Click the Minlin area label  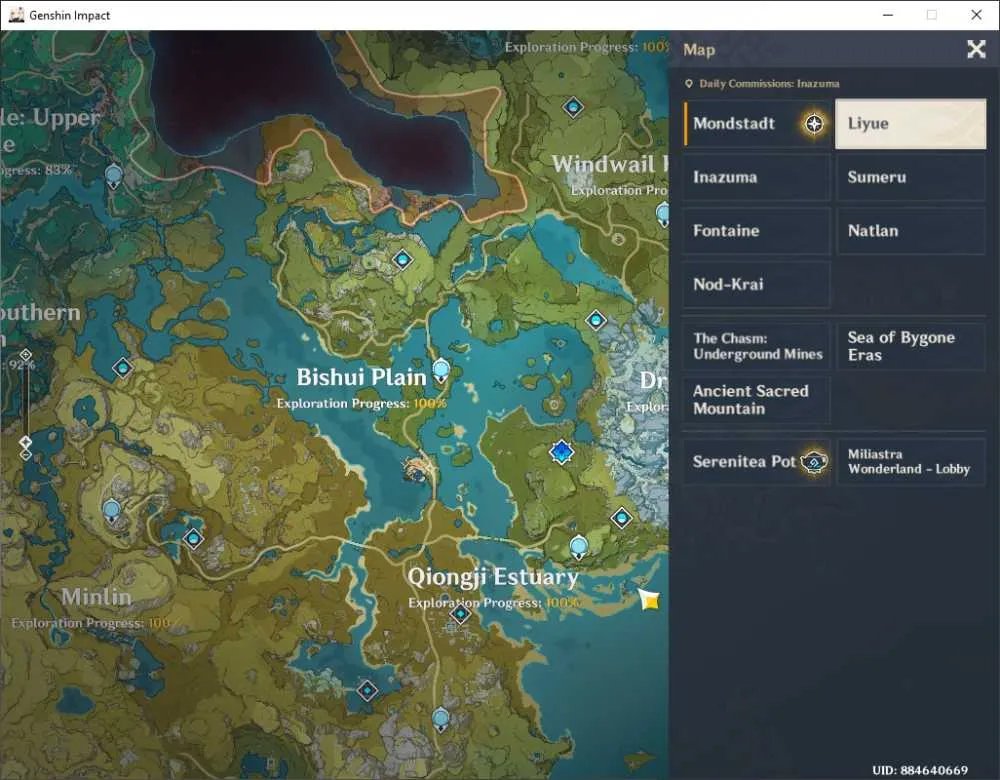click(x=96, y=597)
